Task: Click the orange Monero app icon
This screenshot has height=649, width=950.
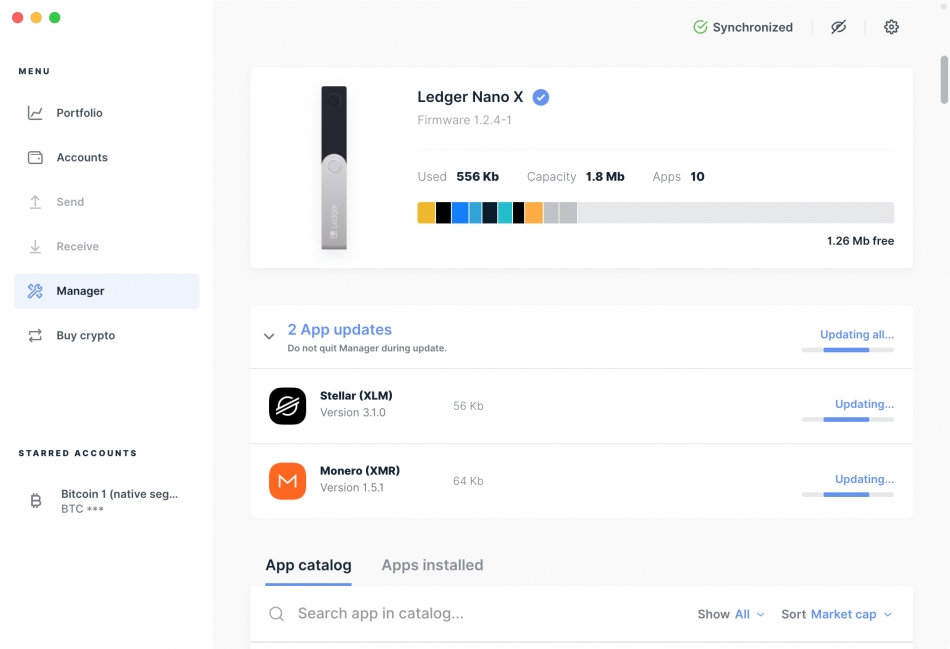Action: click(287, 481)
